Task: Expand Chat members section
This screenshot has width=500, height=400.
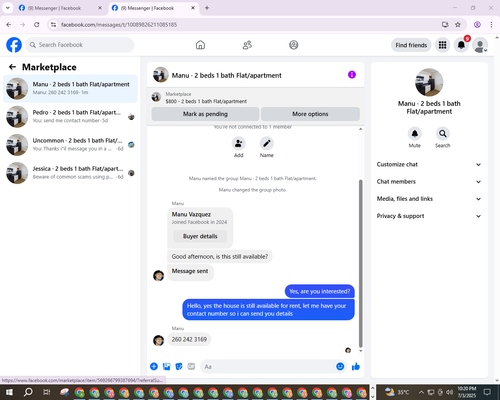Action: point(429,182)
